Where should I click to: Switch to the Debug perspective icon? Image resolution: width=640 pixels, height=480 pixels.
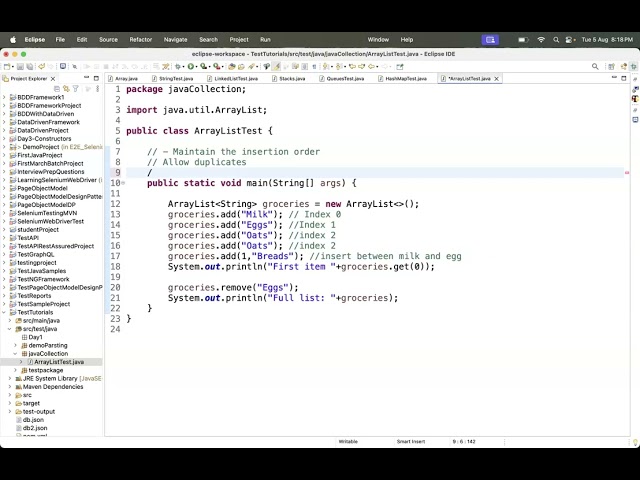(633, 67)
